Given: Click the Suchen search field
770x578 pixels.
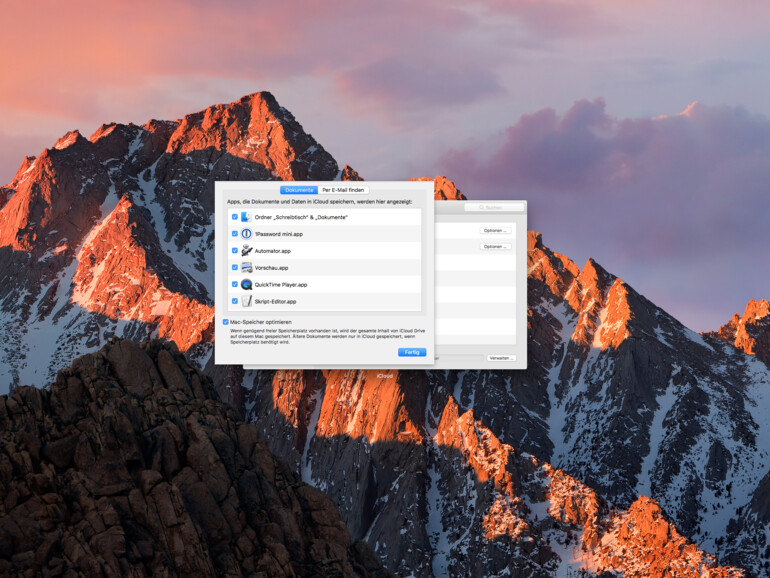Looking at the screenshot, I should pos(495,208).
